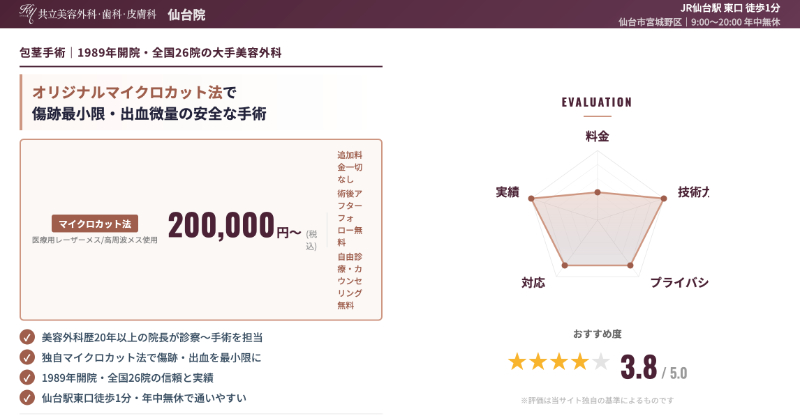The height and width of the screenshot is (418, 800).
Task: Click the 料金 data point on radar chart
Action: click(x=597, y=192)
